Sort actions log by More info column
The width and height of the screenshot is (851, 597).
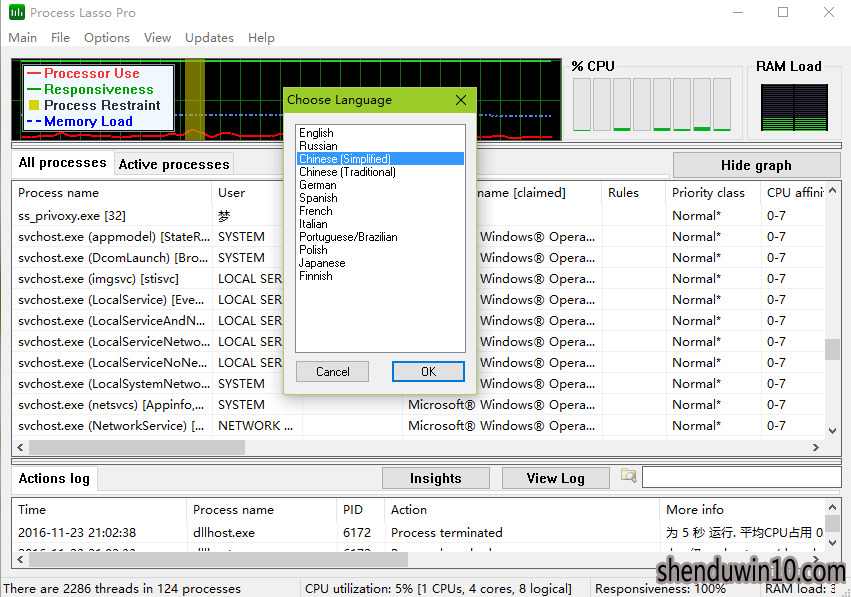(742, 510)
